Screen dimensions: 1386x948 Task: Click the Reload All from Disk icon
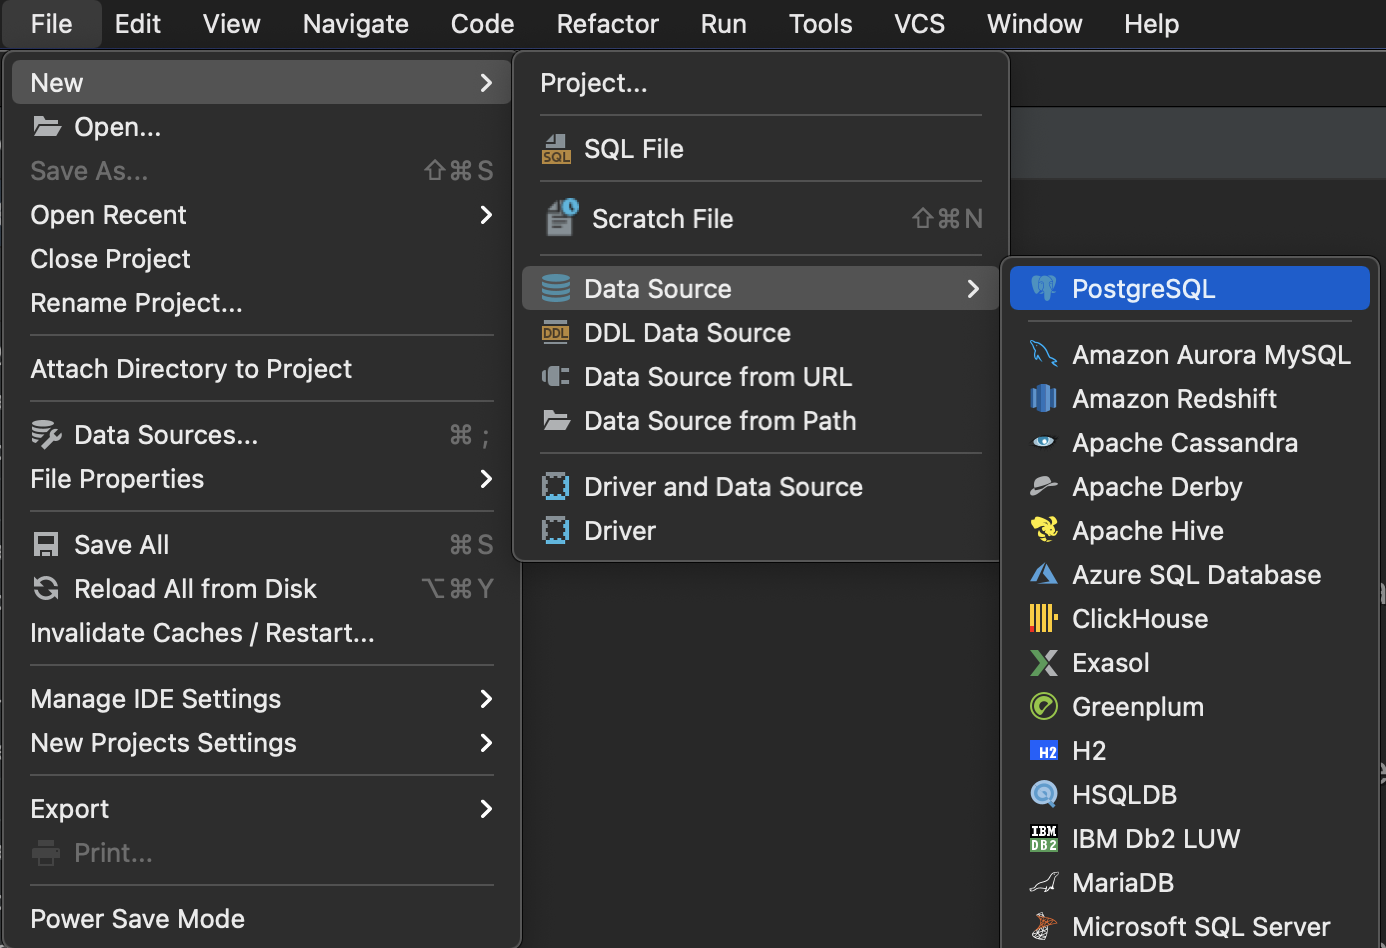[x=46, y=588]
